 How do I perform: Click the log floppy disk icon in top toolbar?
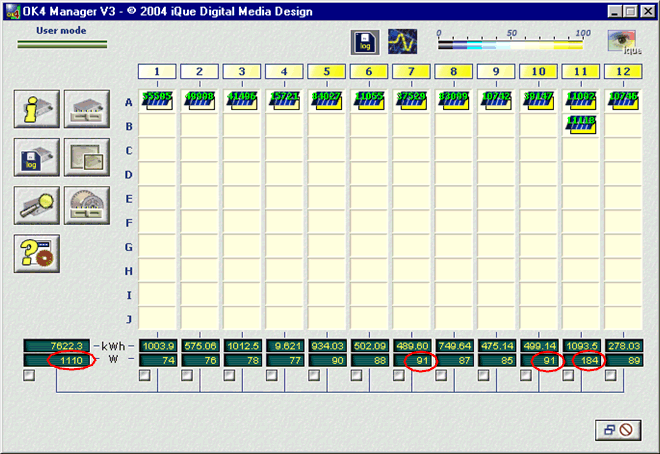(x=364, y=42)
